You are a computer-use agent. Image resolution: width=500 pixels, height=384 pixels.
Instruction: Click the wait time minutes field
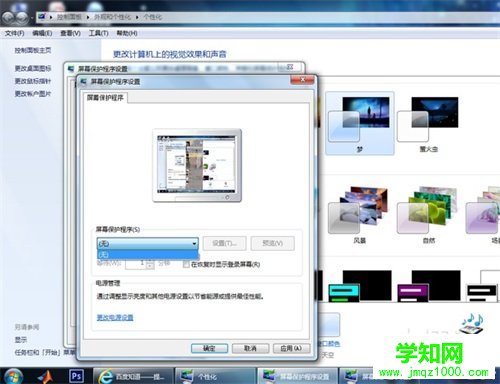136,264
